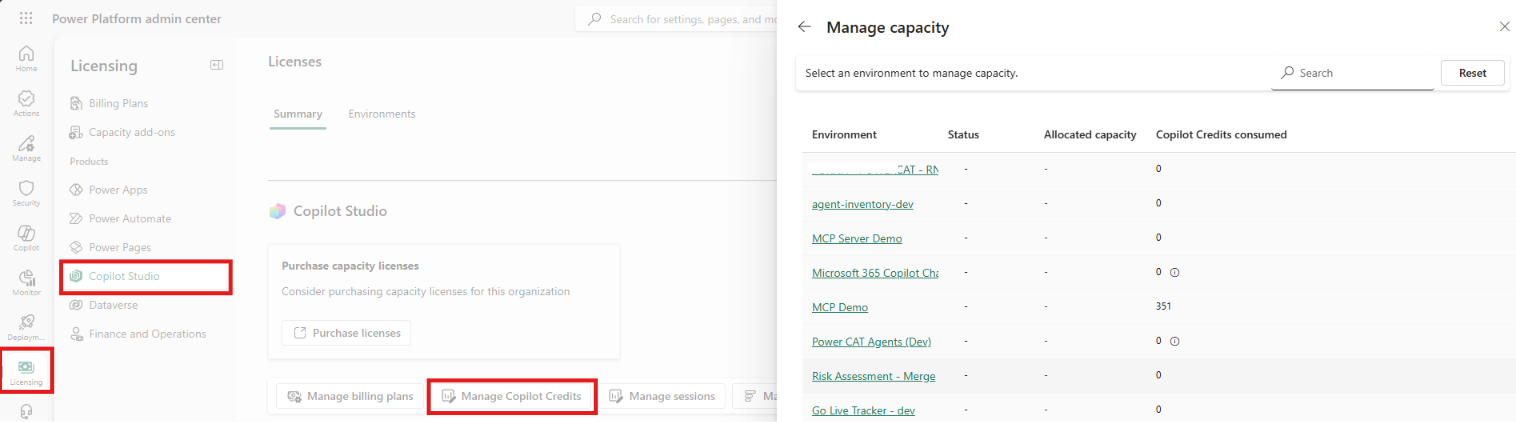Open Copilot in the left rail

tap(27, 239)
